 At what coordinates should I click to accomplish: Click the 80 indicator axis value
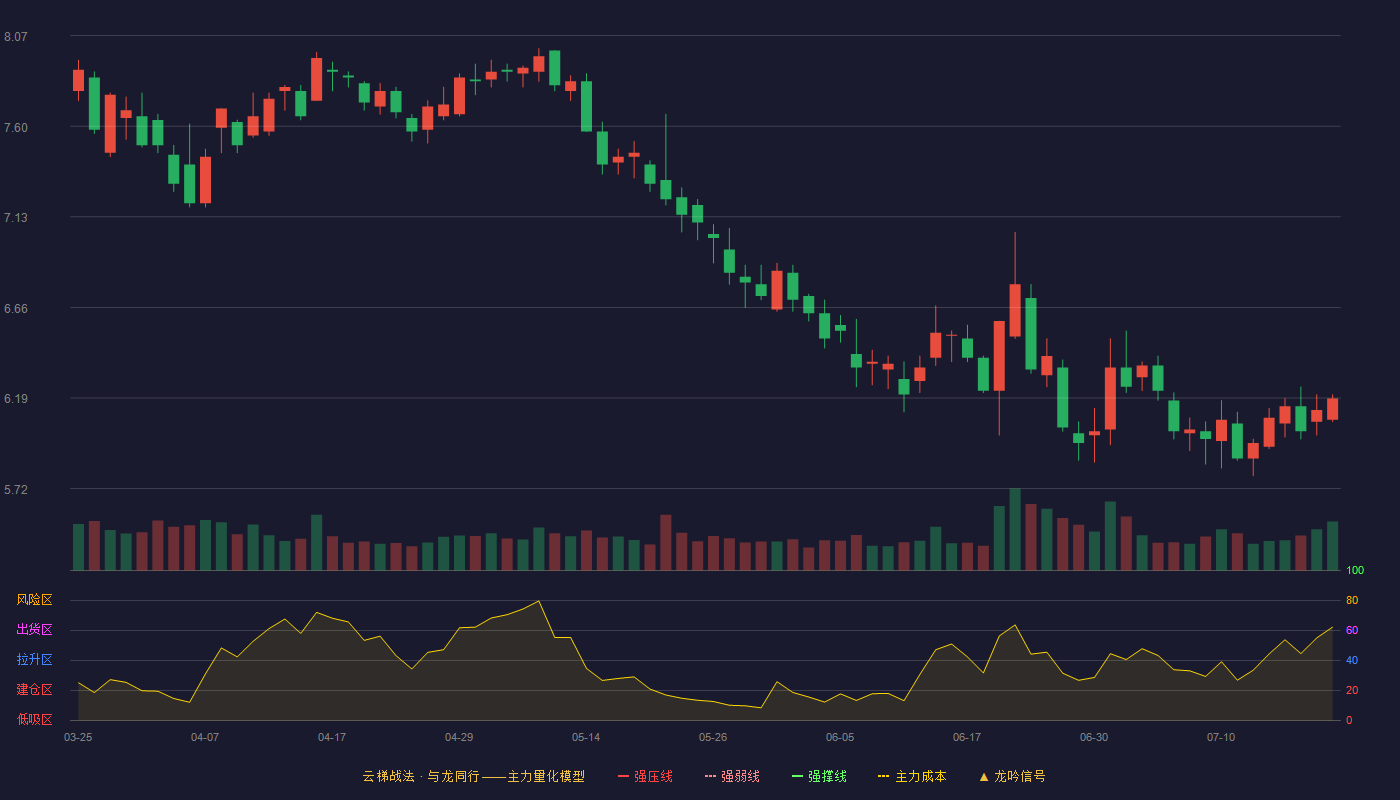[1352, 600]
